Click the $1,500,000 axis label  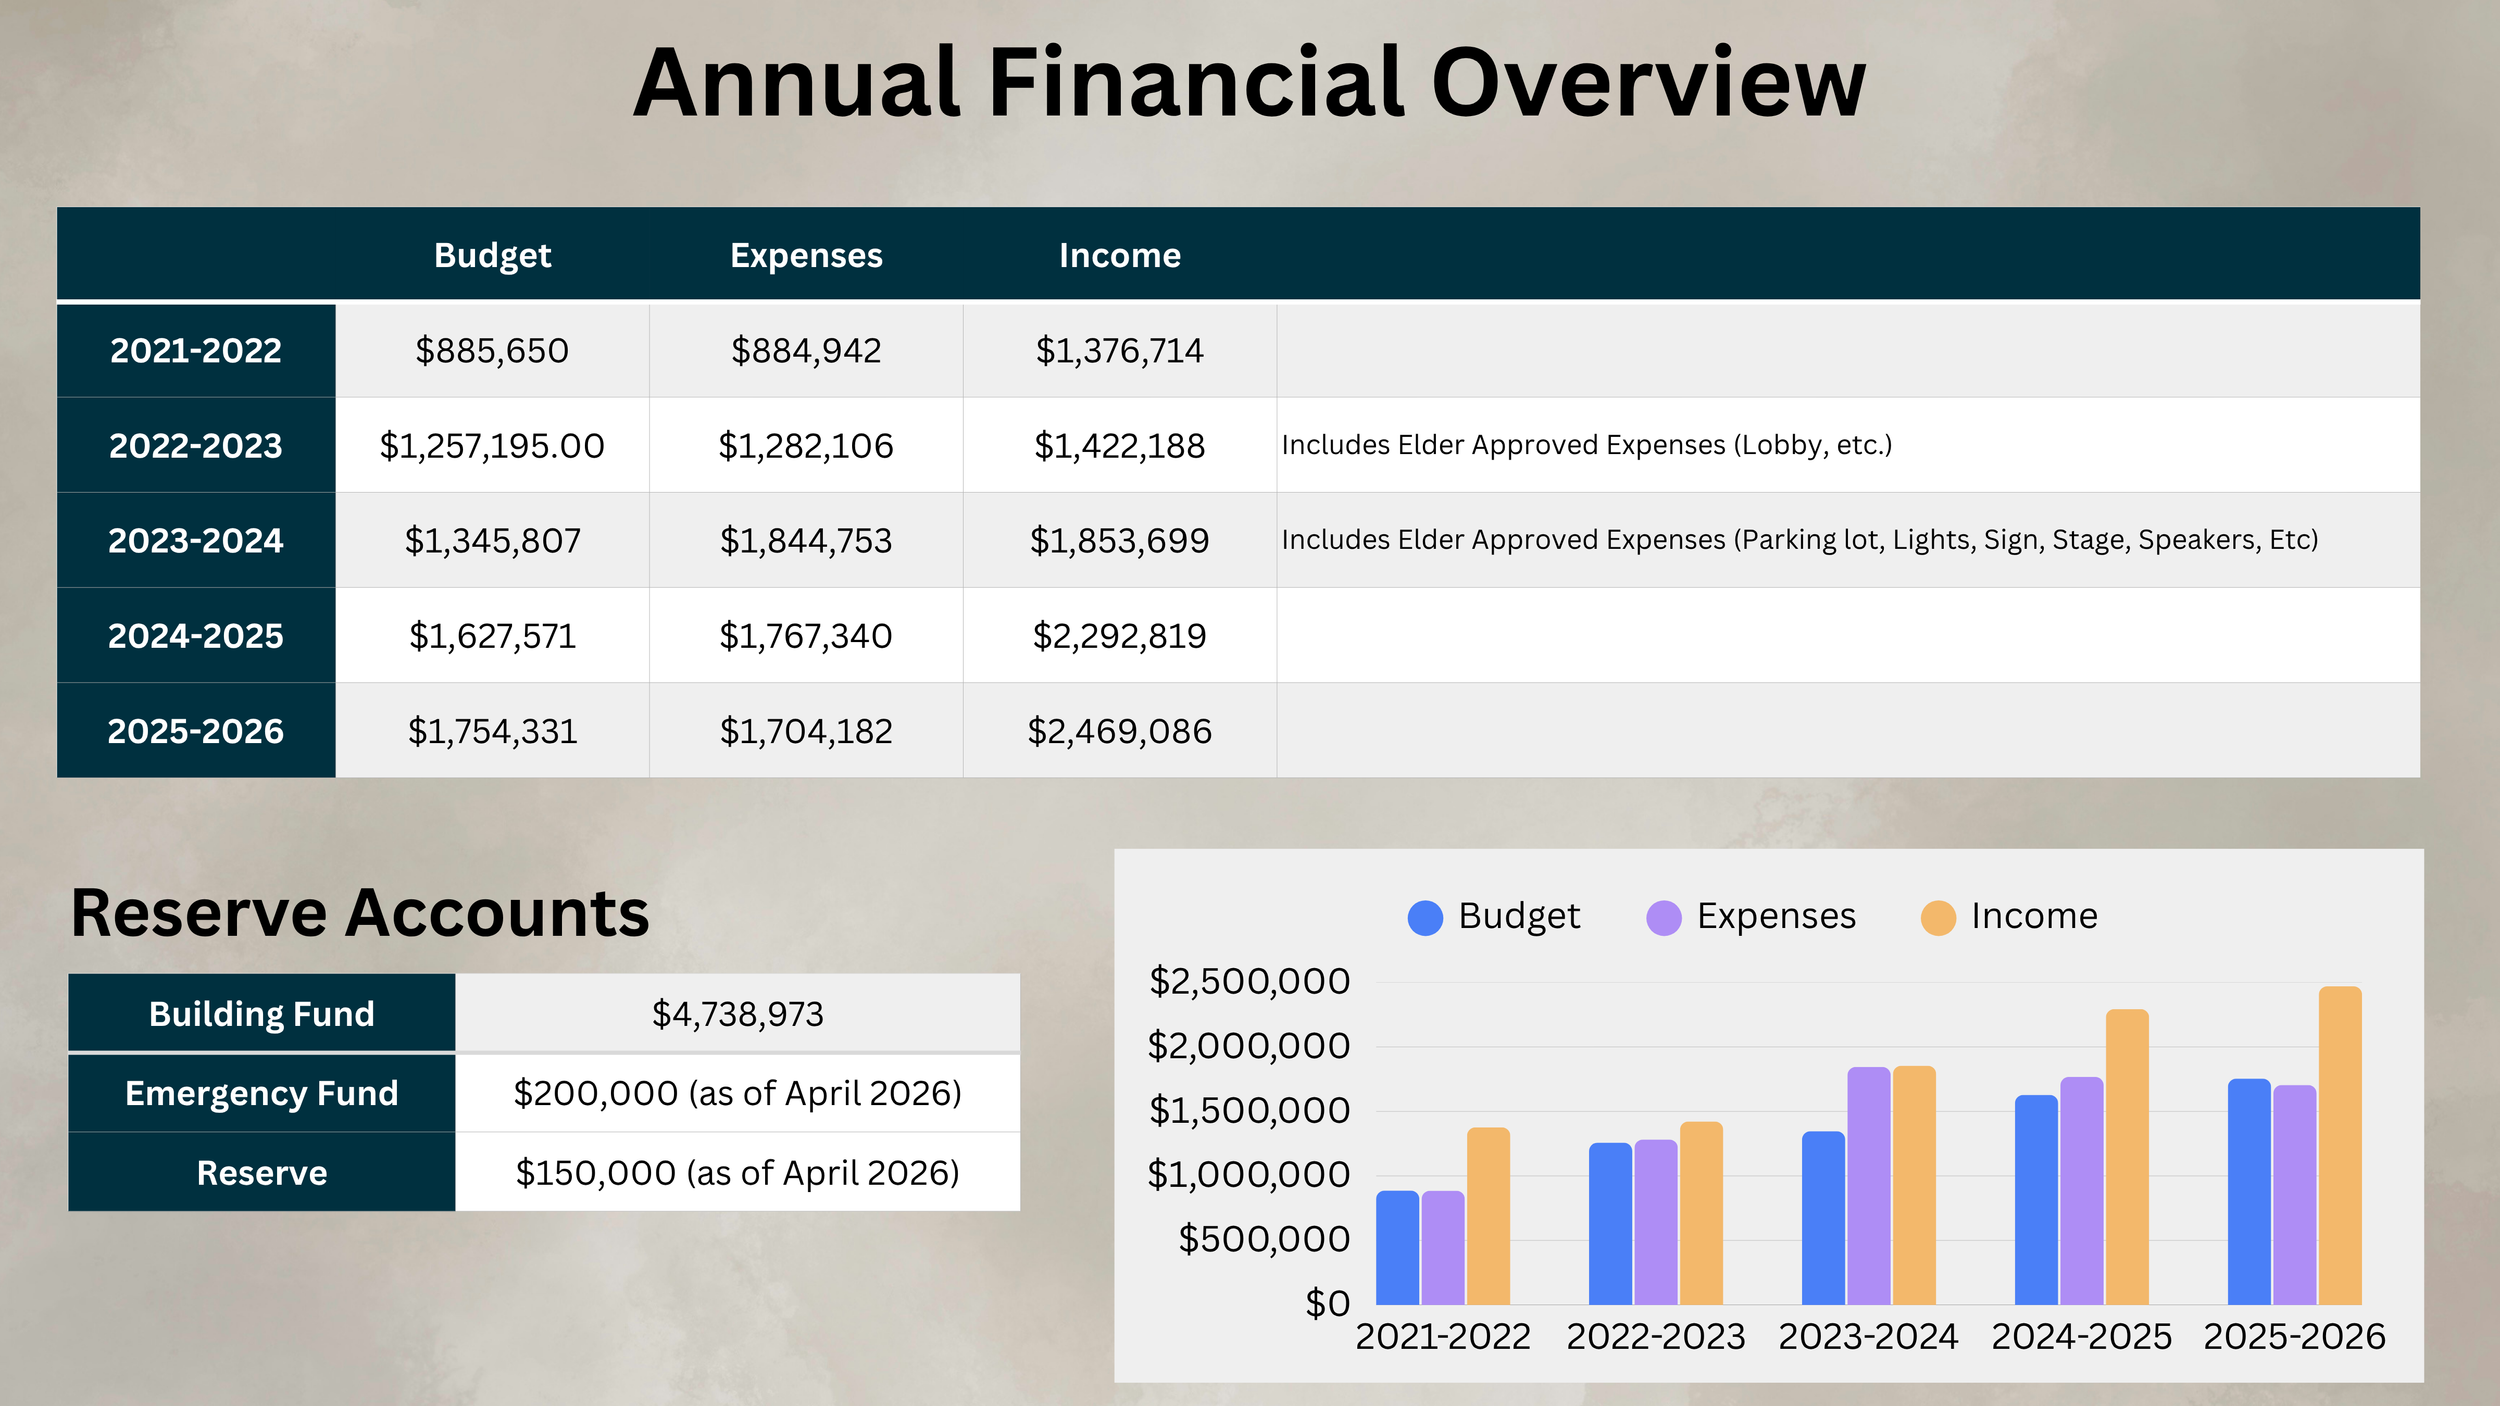[1250, 1111]
